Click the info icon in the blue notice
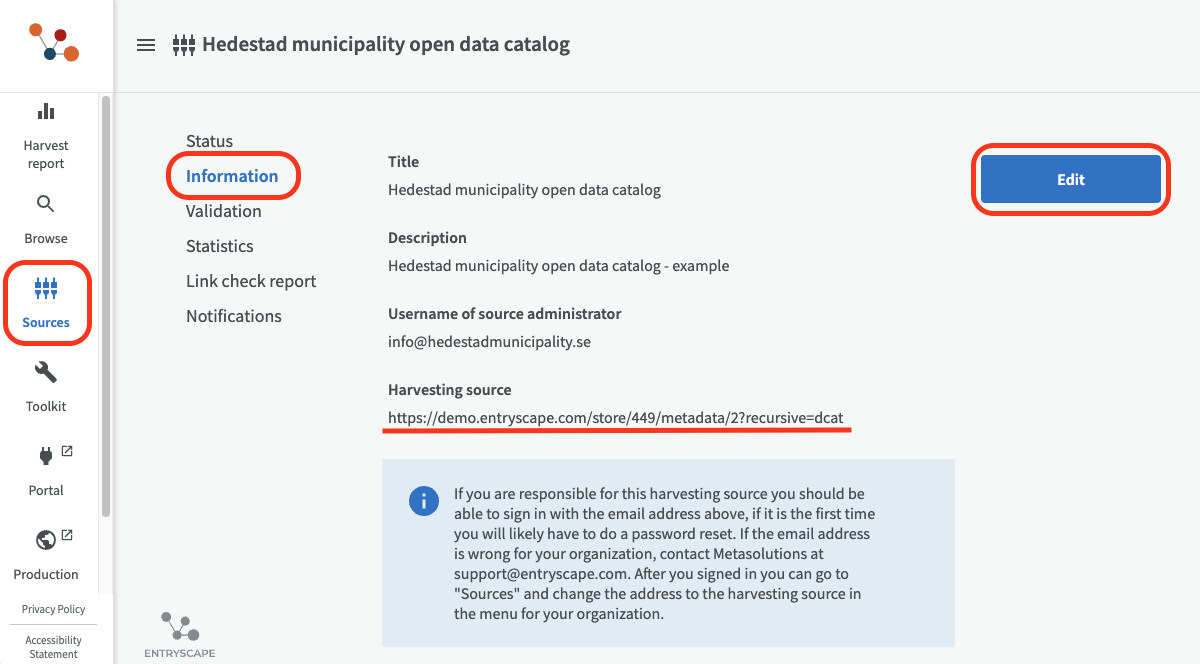Screen dimensions: 1200x664 [424, 501]
